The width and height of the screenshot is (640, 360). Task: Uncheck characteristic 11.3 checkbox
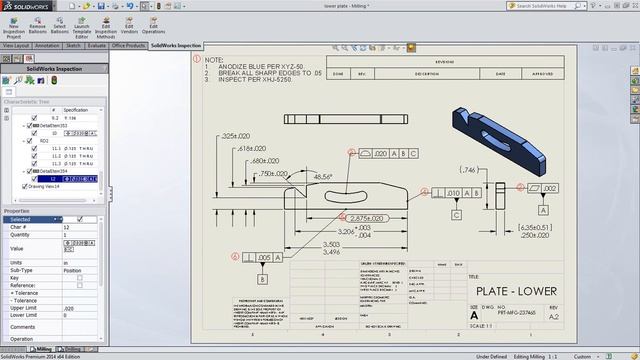pyautogui.click(x=34, y=163)
